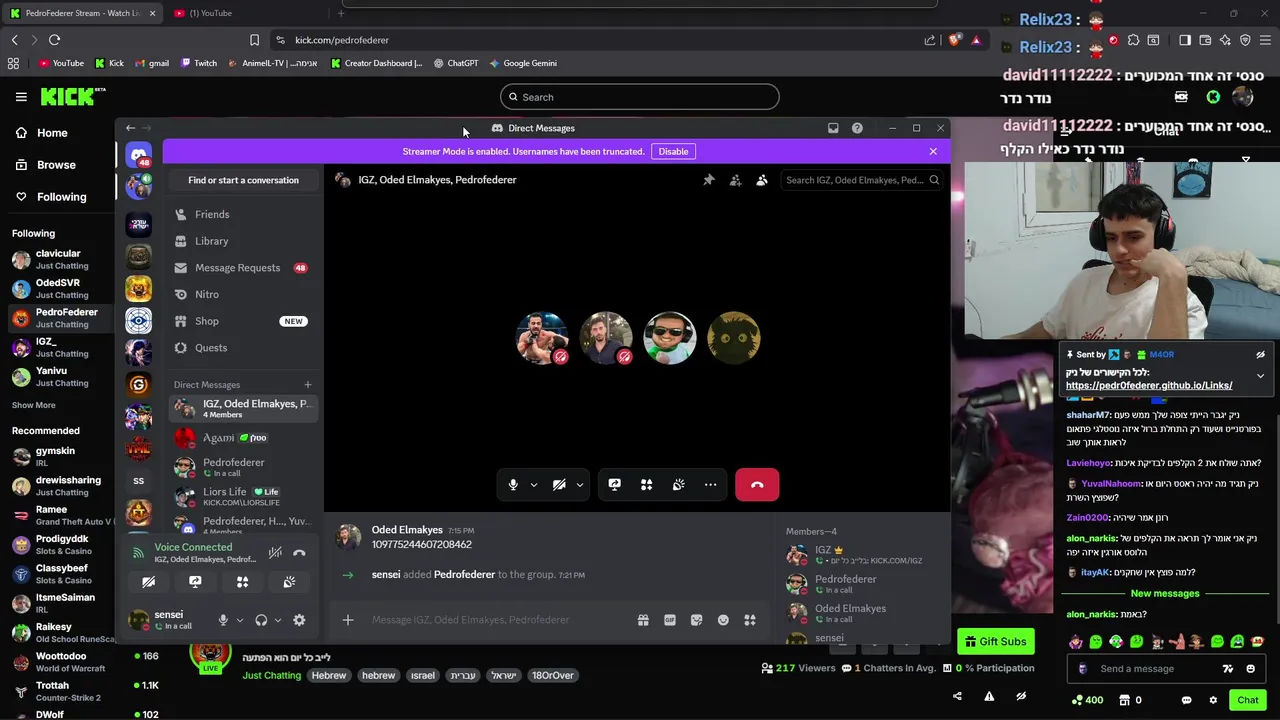Open pinned messages in the Discord header
This screenshot has width=1280, height=720.
click(x=709, y=180)
